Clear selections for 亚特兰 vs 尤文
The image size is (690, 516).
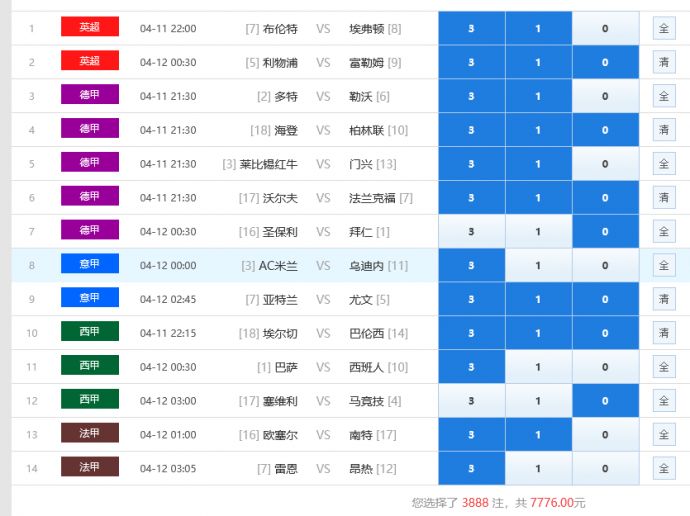[664, 299]
